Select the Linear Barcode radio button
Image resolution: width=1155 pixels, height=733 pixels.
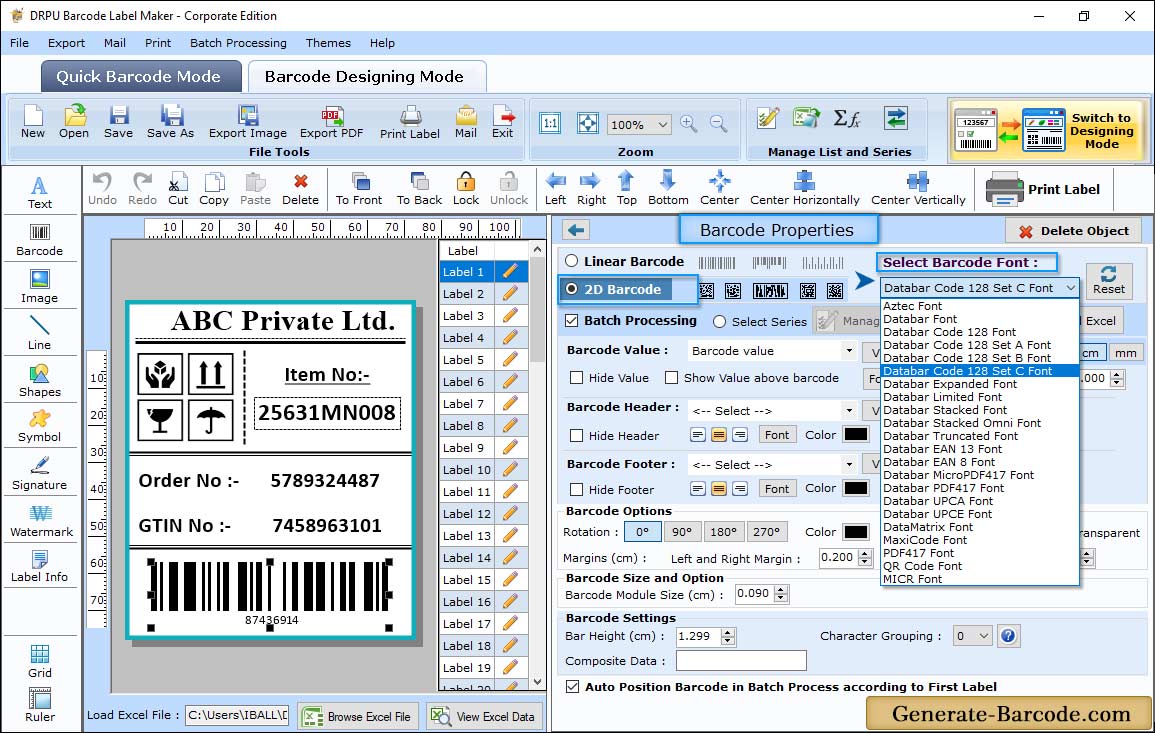coord(572,261)
